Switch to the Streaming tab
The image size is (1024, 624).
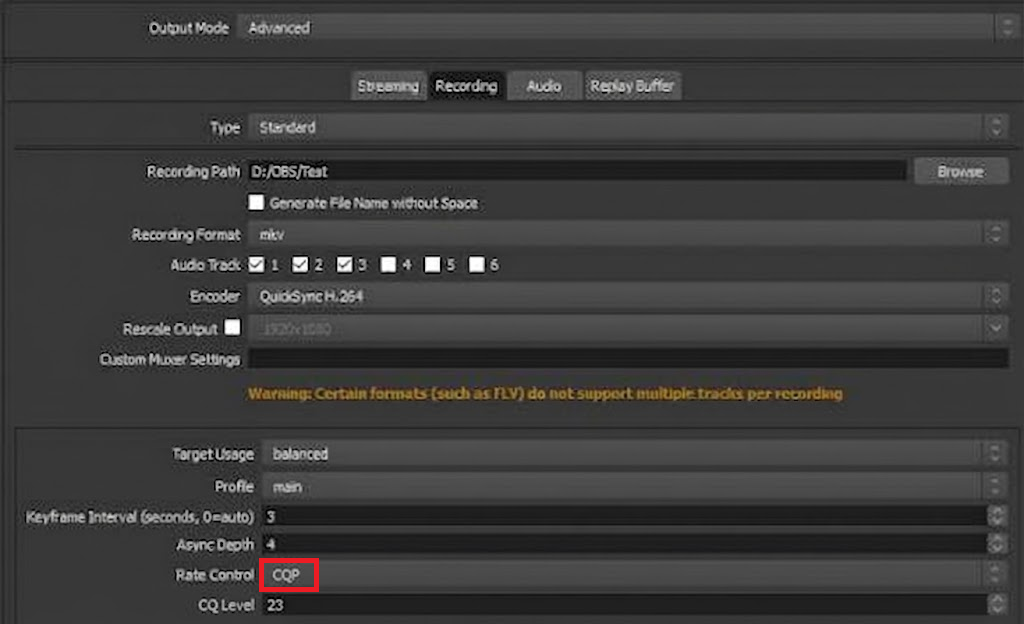pos(389,86)
